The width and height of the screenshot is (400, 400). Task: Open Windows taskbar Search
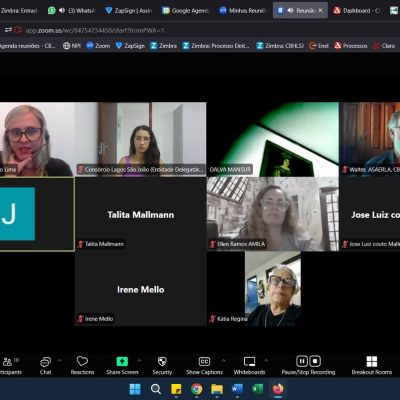pos(156,389)
